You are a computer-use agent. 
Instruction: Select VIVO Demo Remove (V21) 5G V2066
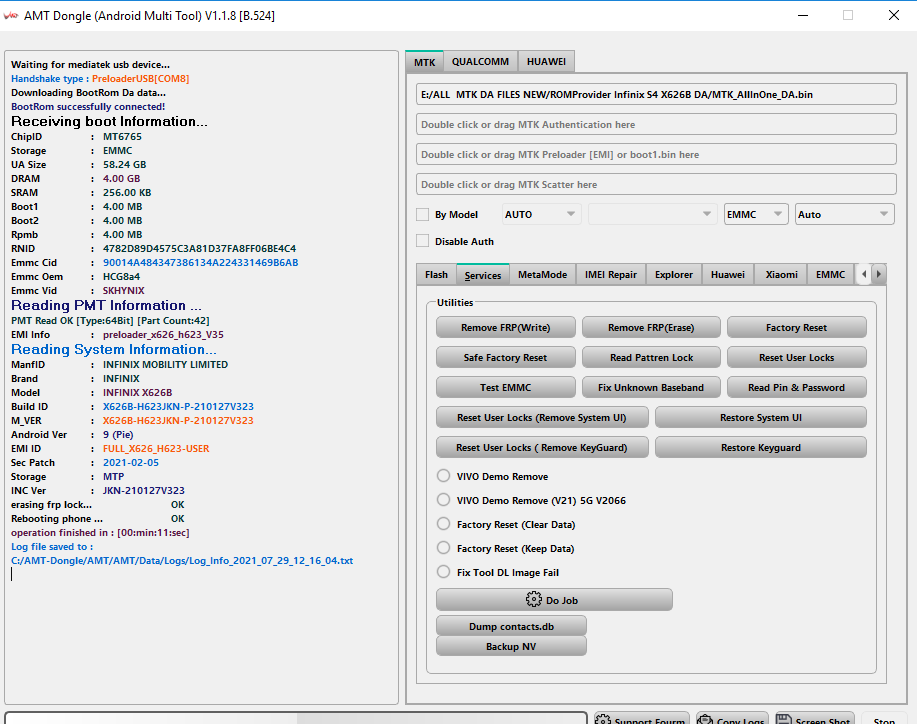pyautogui.click(x=444, y=500)
